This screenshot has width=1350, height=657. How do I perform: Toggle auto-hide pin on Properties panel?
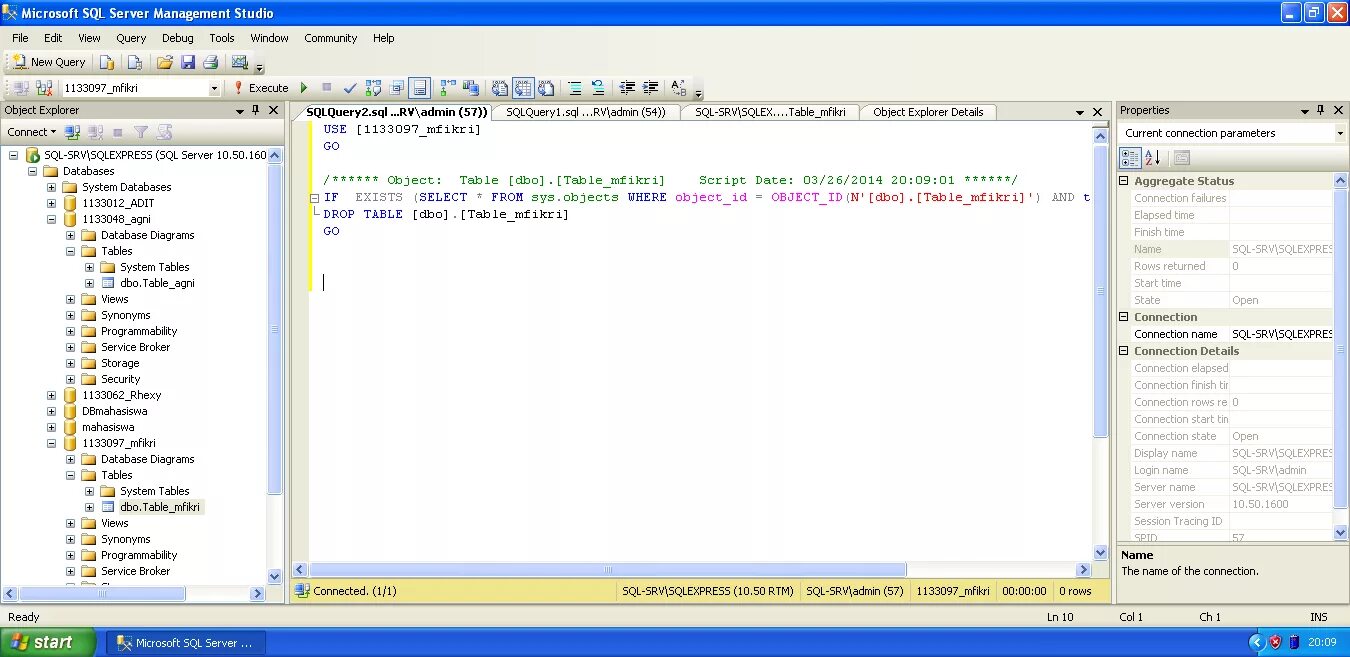1321,110
